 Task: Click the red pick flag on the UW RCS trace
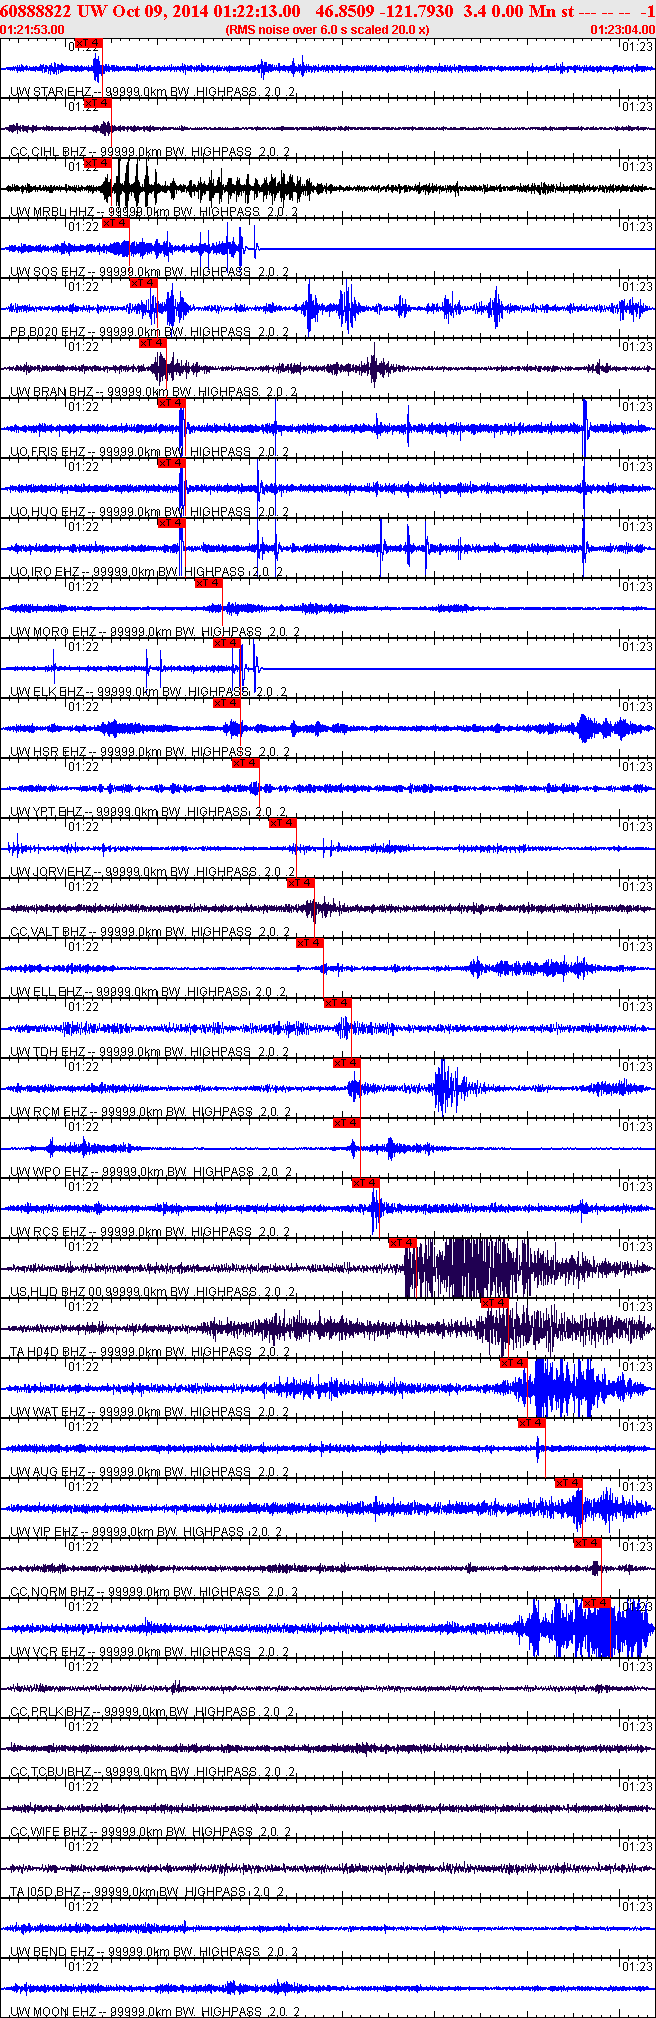pos(366,1183)
